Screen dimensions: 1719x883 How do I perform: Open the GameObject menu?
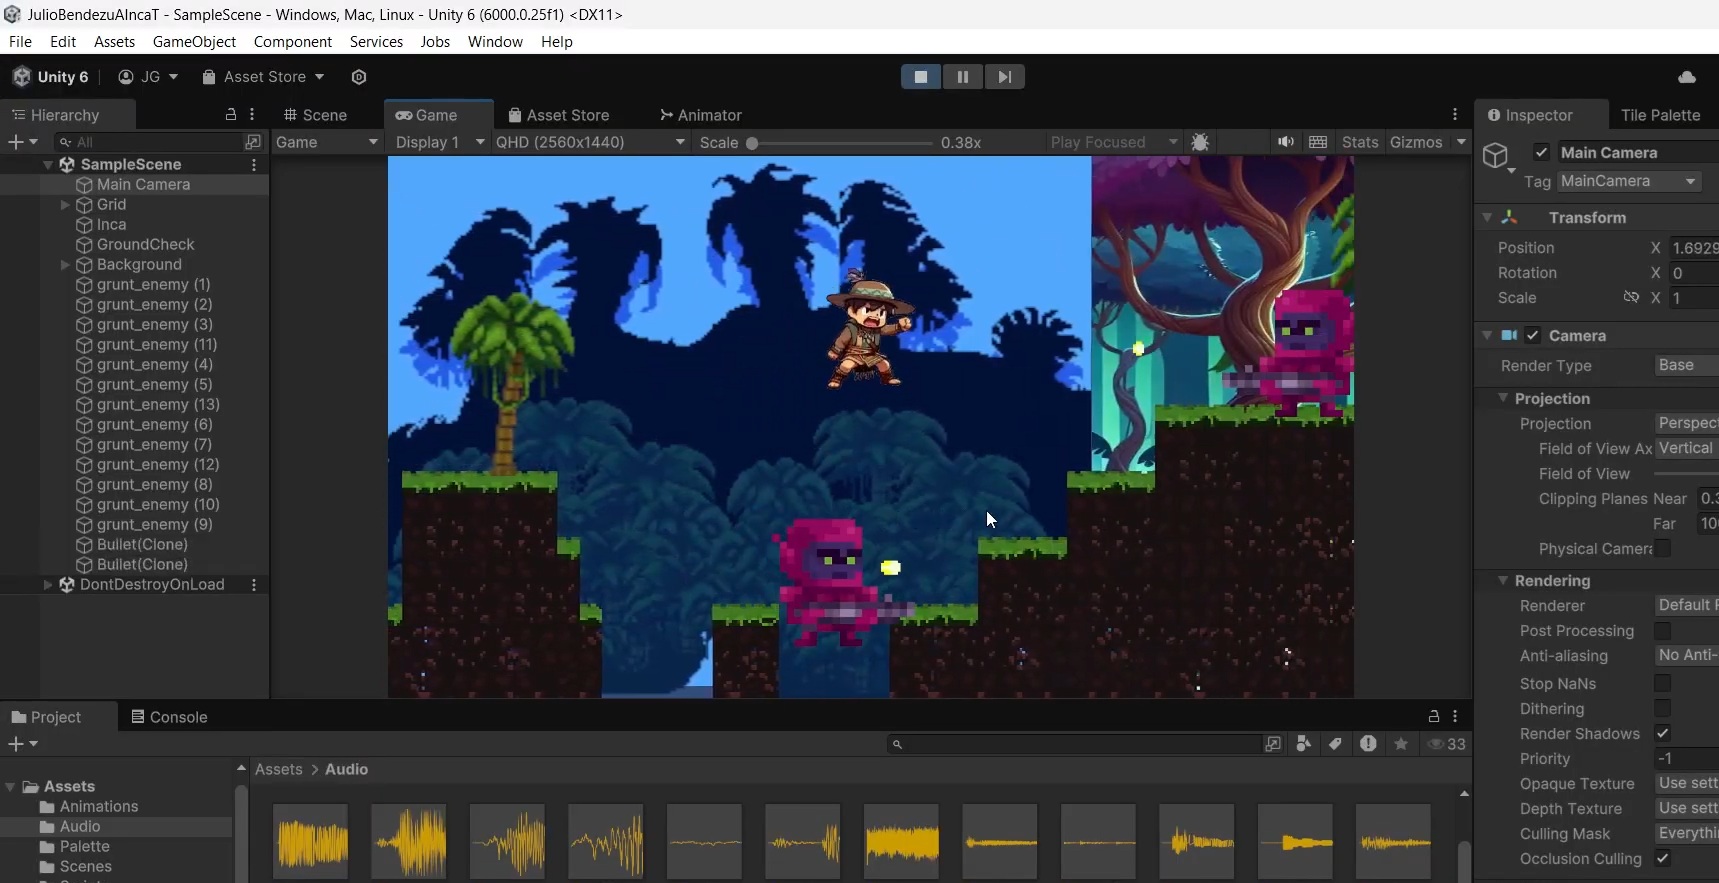pos(194,42)
